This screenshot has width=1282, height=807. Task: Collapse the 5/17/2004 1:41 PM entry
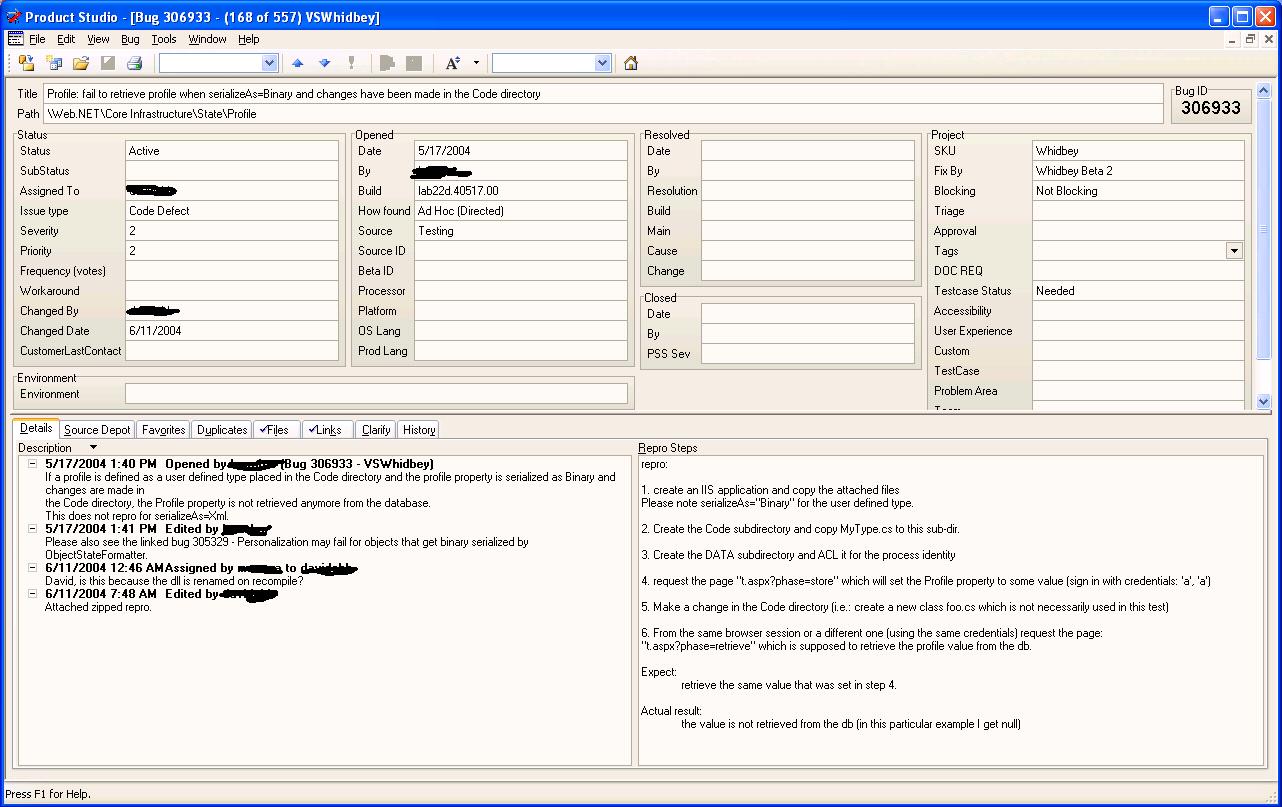pos(33,529)
